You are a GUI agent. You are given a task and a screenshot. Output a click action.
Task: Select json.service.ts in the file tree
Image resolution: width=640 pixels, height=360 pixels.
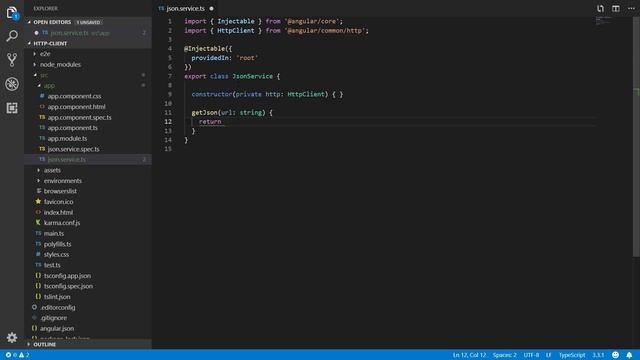point(88,160)
